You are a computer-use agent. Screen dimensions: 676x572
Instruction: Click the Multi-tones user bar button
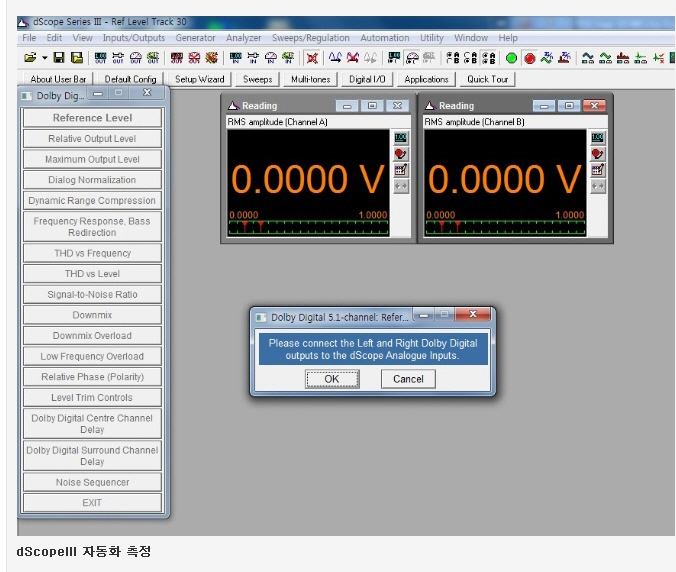point(310,79)
